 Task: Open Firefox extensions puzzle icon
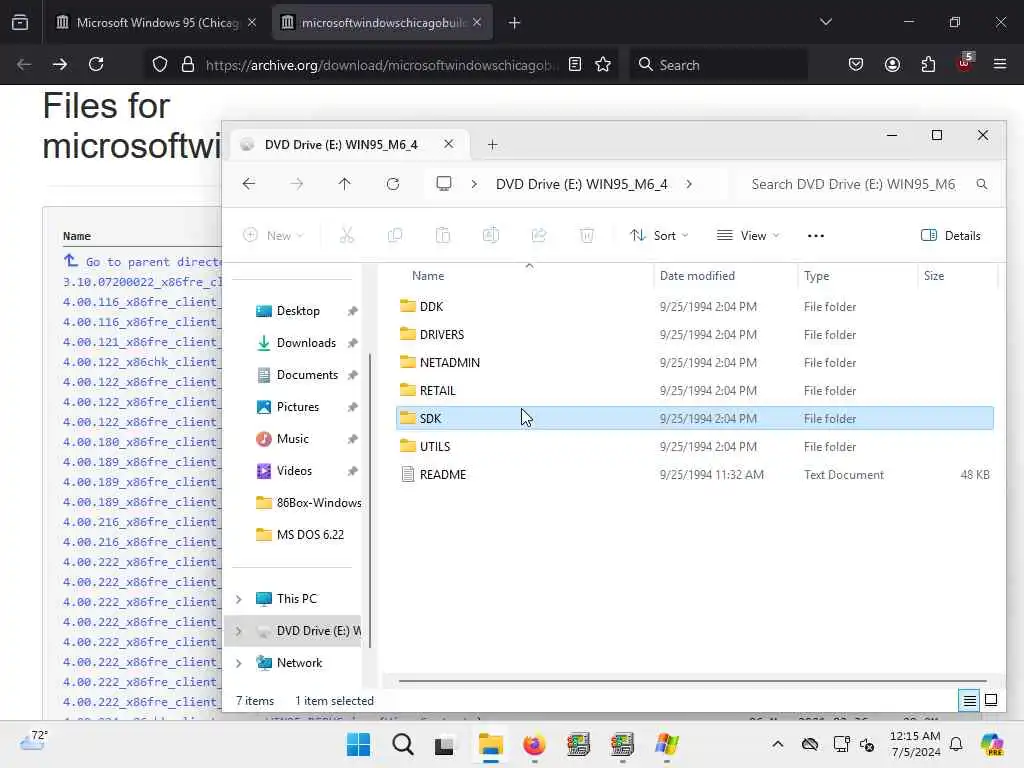tap(928, 64)
